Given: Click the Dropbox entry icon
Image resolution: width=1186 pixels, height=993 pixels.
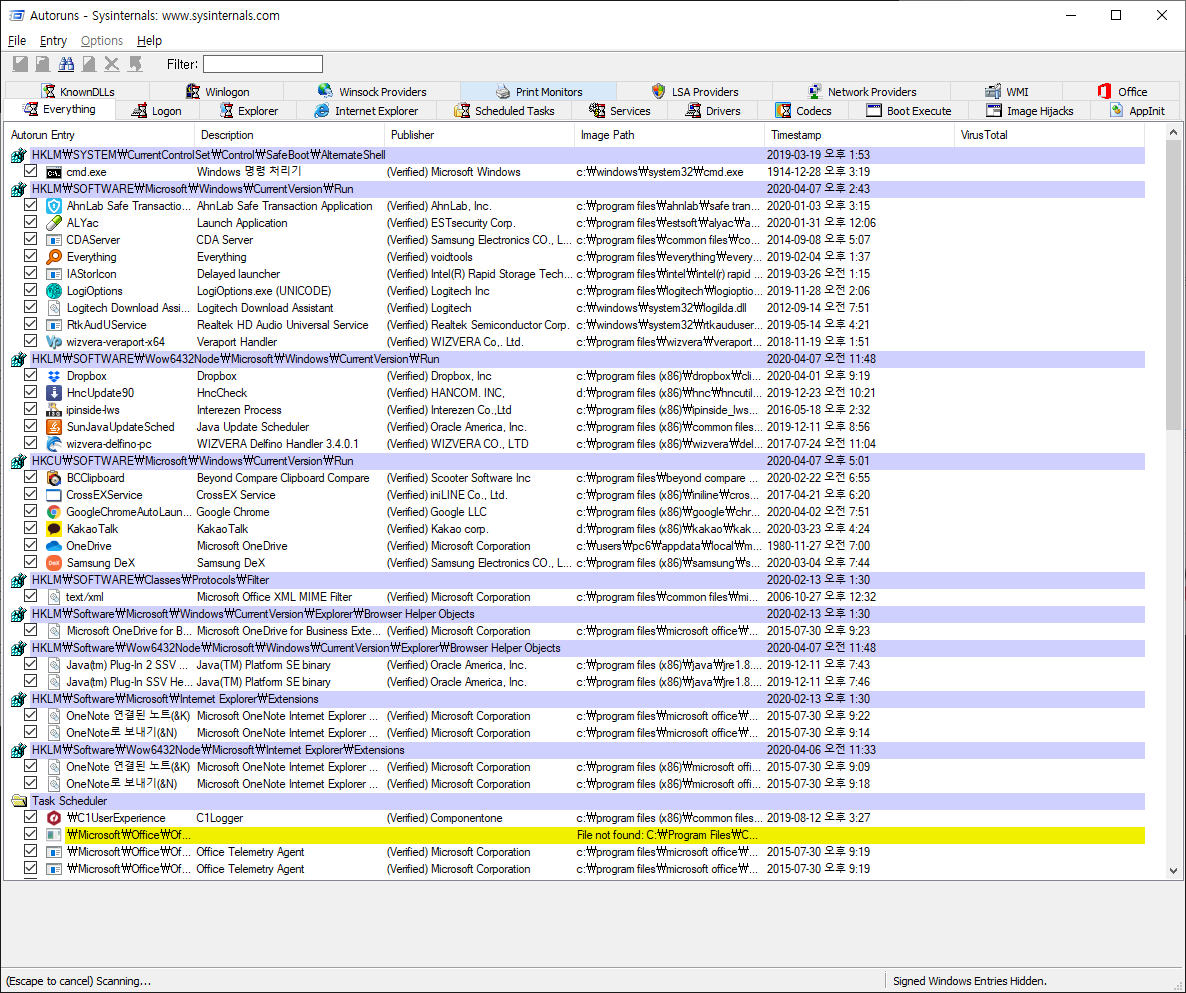Looking at the screenshot, I should 54,376.
